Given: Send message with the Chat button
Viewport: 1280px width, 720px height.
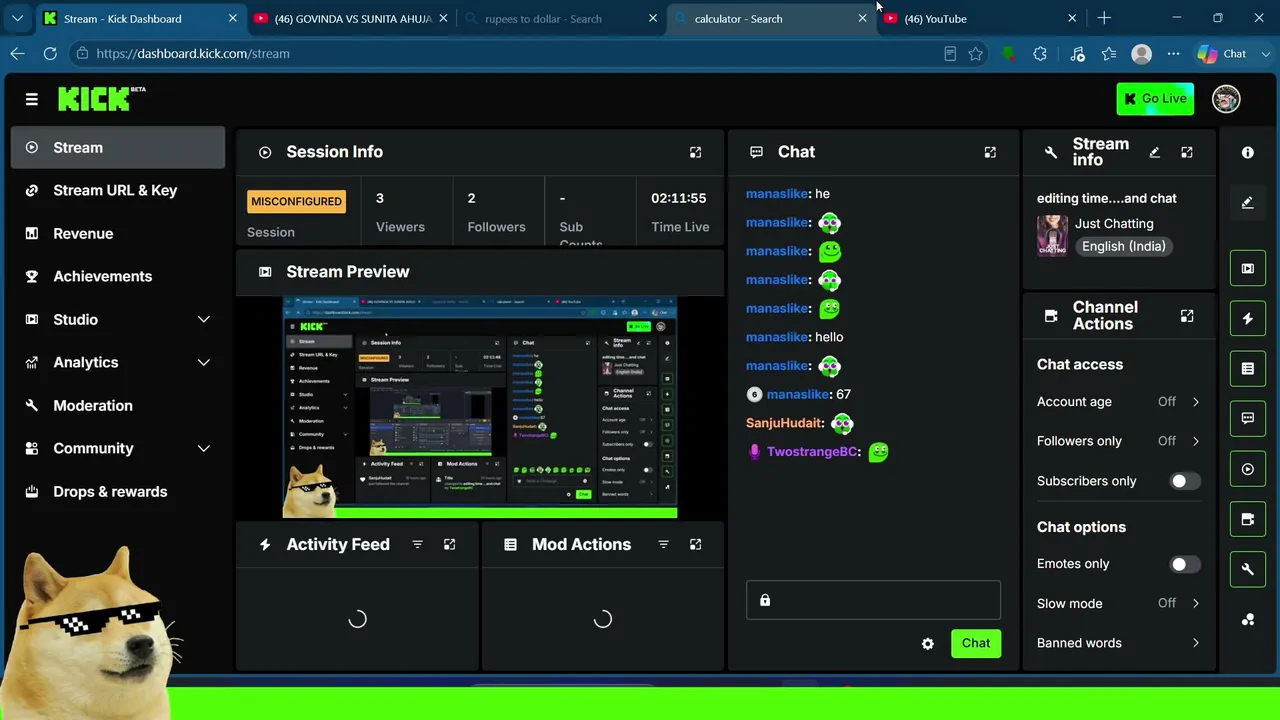Looking at the screenshot, I should coord(976,644).
